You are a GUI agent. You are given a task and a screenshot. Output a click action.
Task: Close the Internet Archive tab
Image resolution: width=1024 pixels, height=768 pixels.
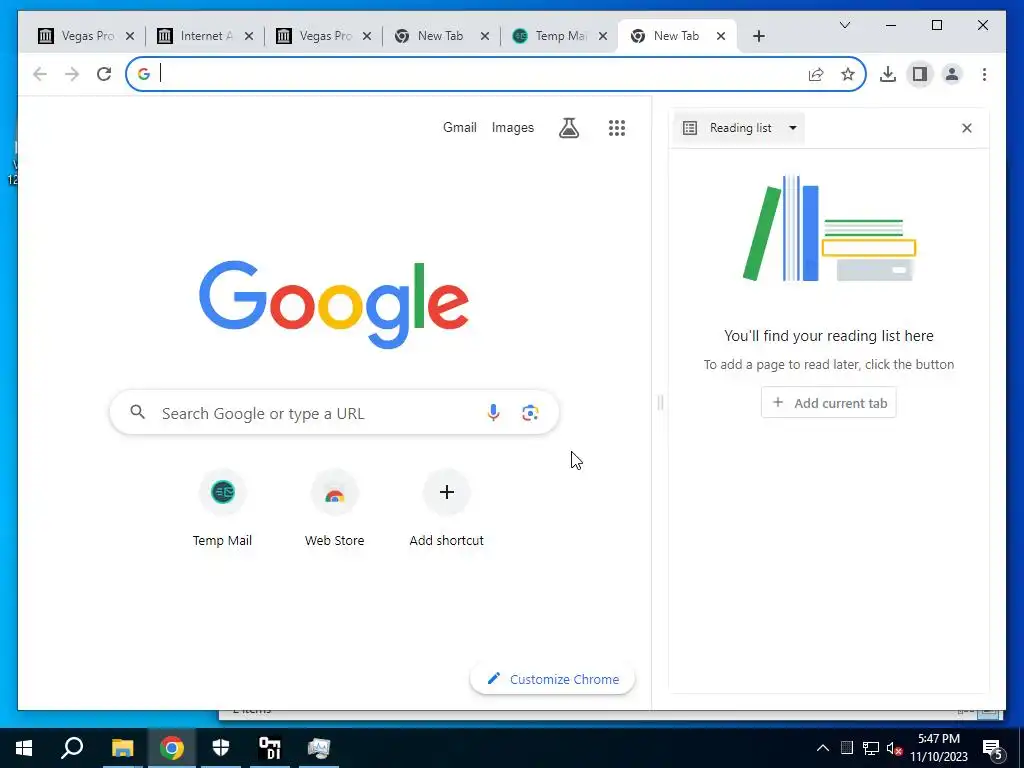tap(249, 36)
